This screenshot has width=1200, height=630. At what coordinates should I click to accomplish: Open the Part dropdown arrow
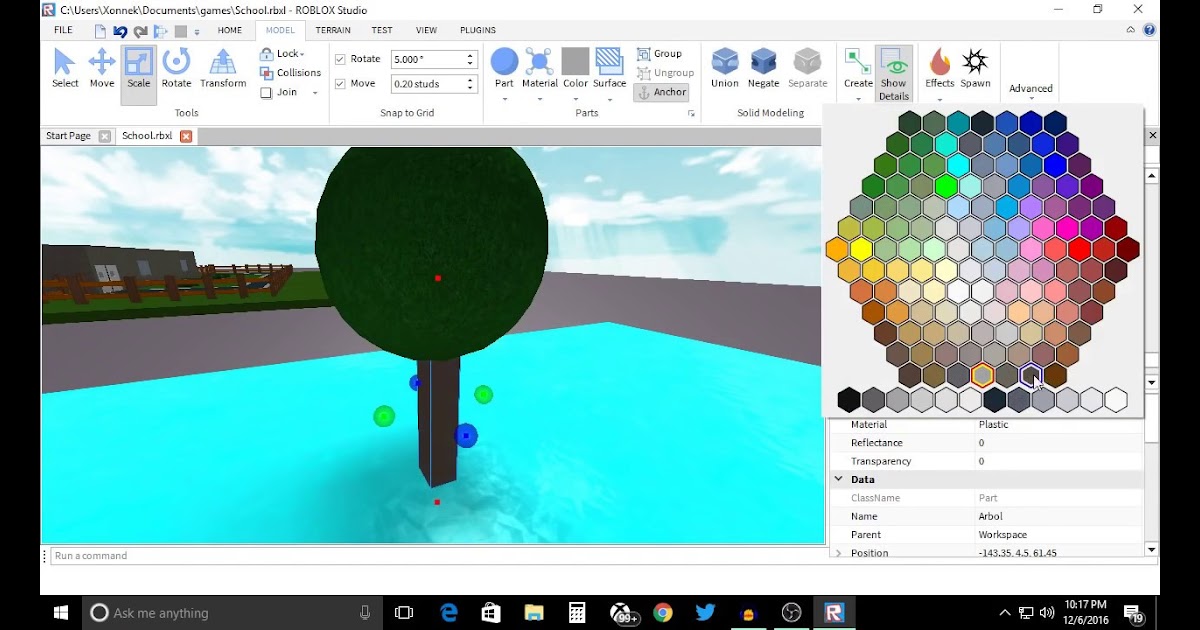click(x=504, y=99)
